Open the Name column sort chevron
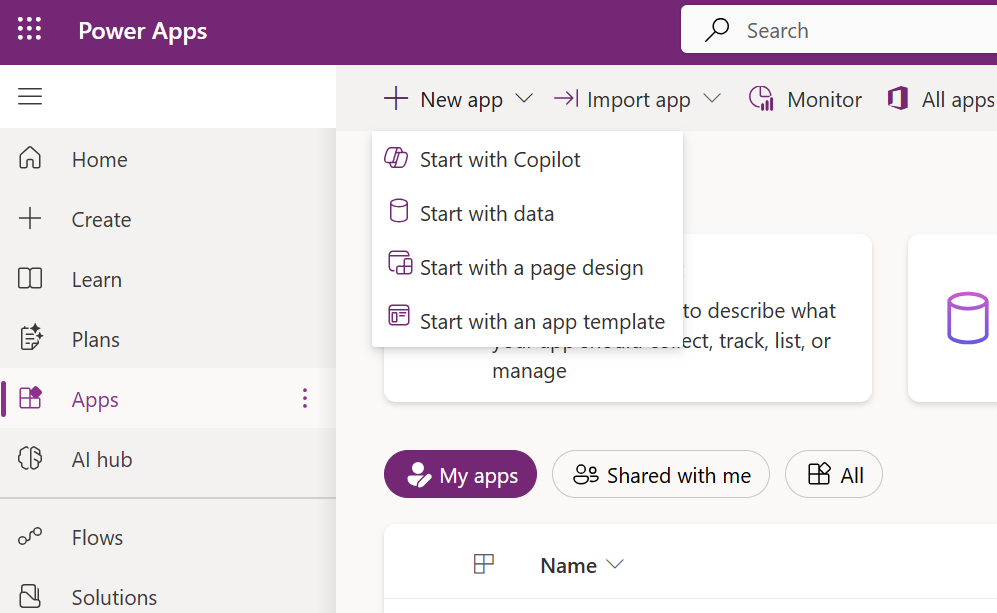This screenshot has width=997, height=613. 615,565
